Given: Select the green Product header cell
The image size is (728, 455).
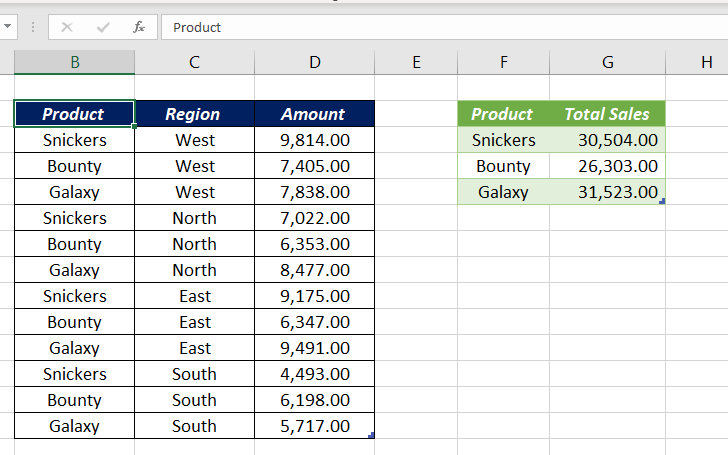Looking at the screenshot, I should 504,114.
